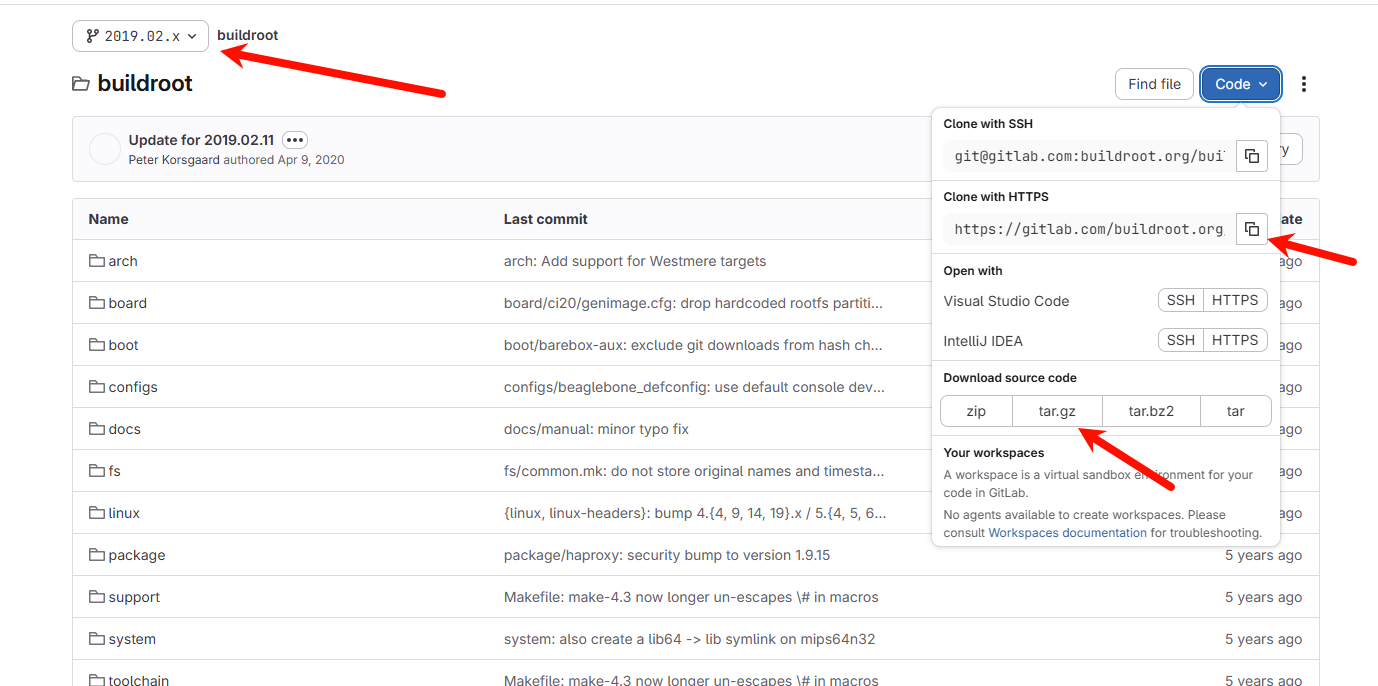This screenshot has height=686, width=1378.
Task: Download source as tar.gz
Action: pos(1057,411)
